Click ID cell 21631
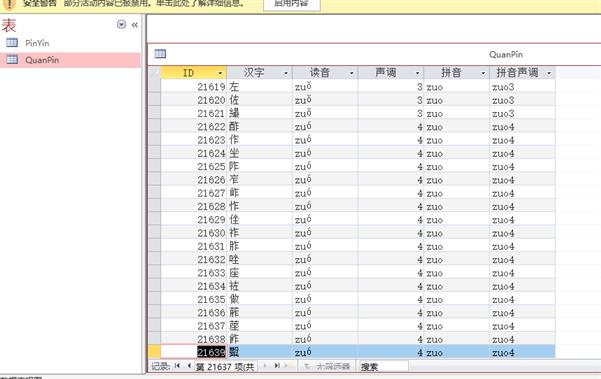The image size is (601, 379). tap(194, 246)
